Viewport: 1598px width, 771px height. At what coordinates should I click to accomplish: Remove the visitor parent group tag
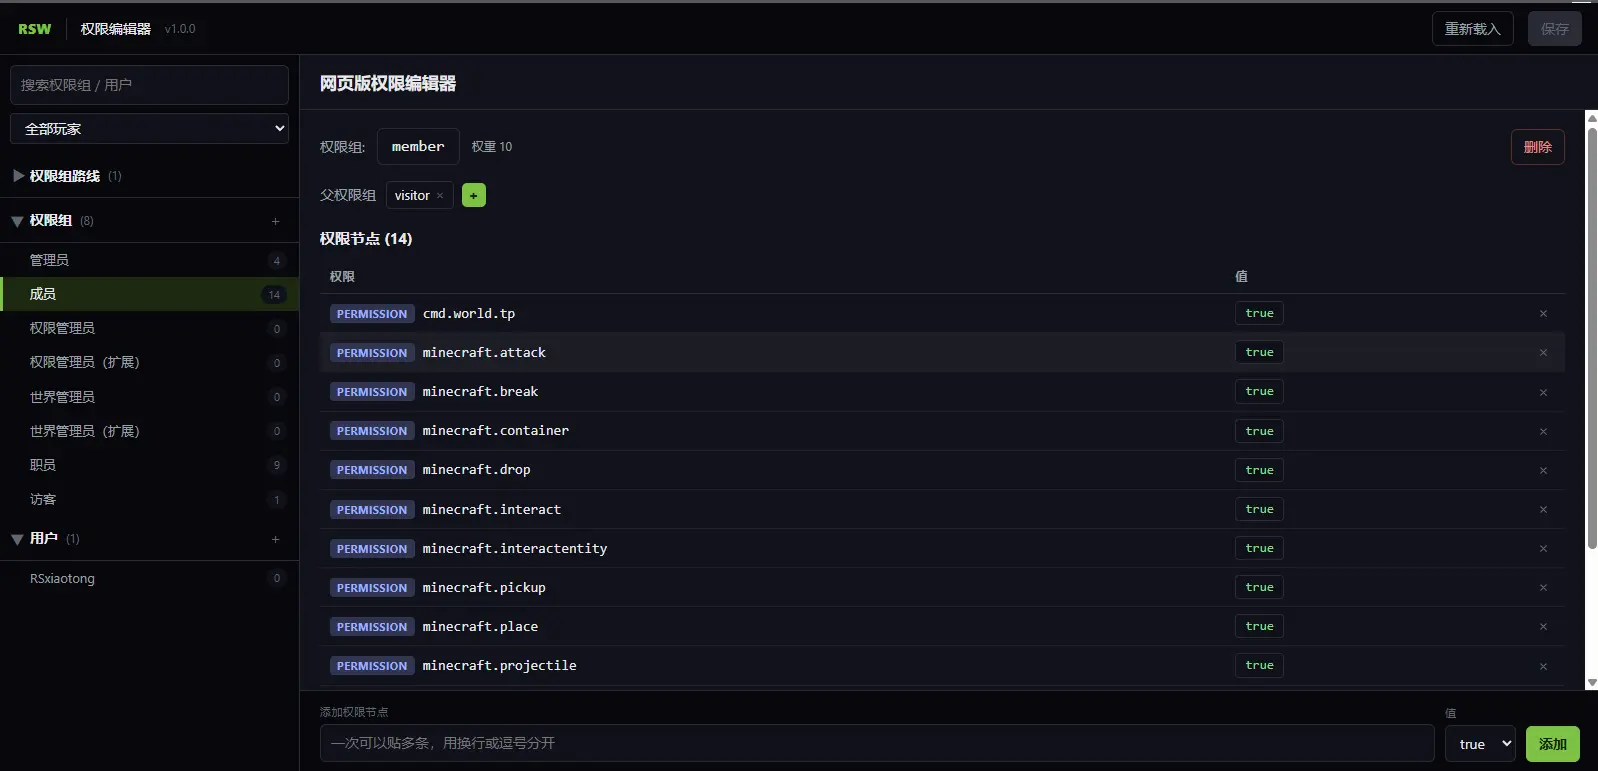440,196
